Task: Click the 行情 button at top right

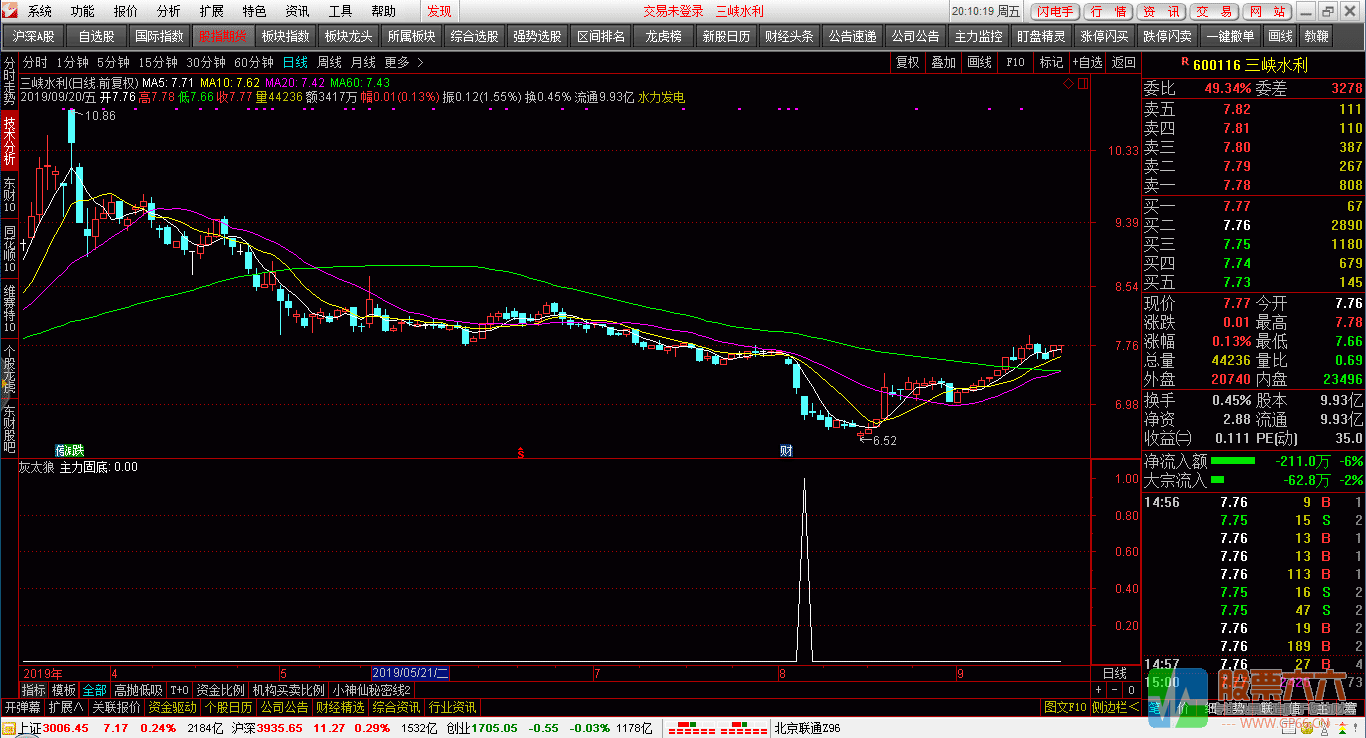Action: [1108, 11]
